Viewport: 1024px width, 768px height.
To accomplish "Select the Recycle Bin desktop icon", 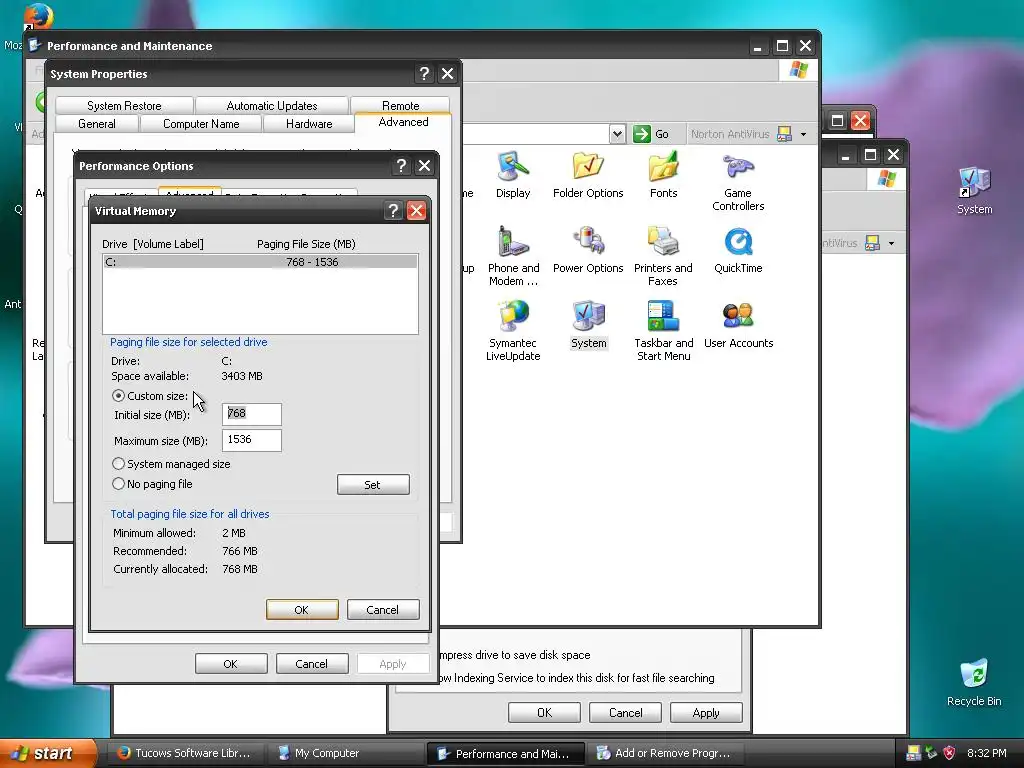I will (974, 682).
